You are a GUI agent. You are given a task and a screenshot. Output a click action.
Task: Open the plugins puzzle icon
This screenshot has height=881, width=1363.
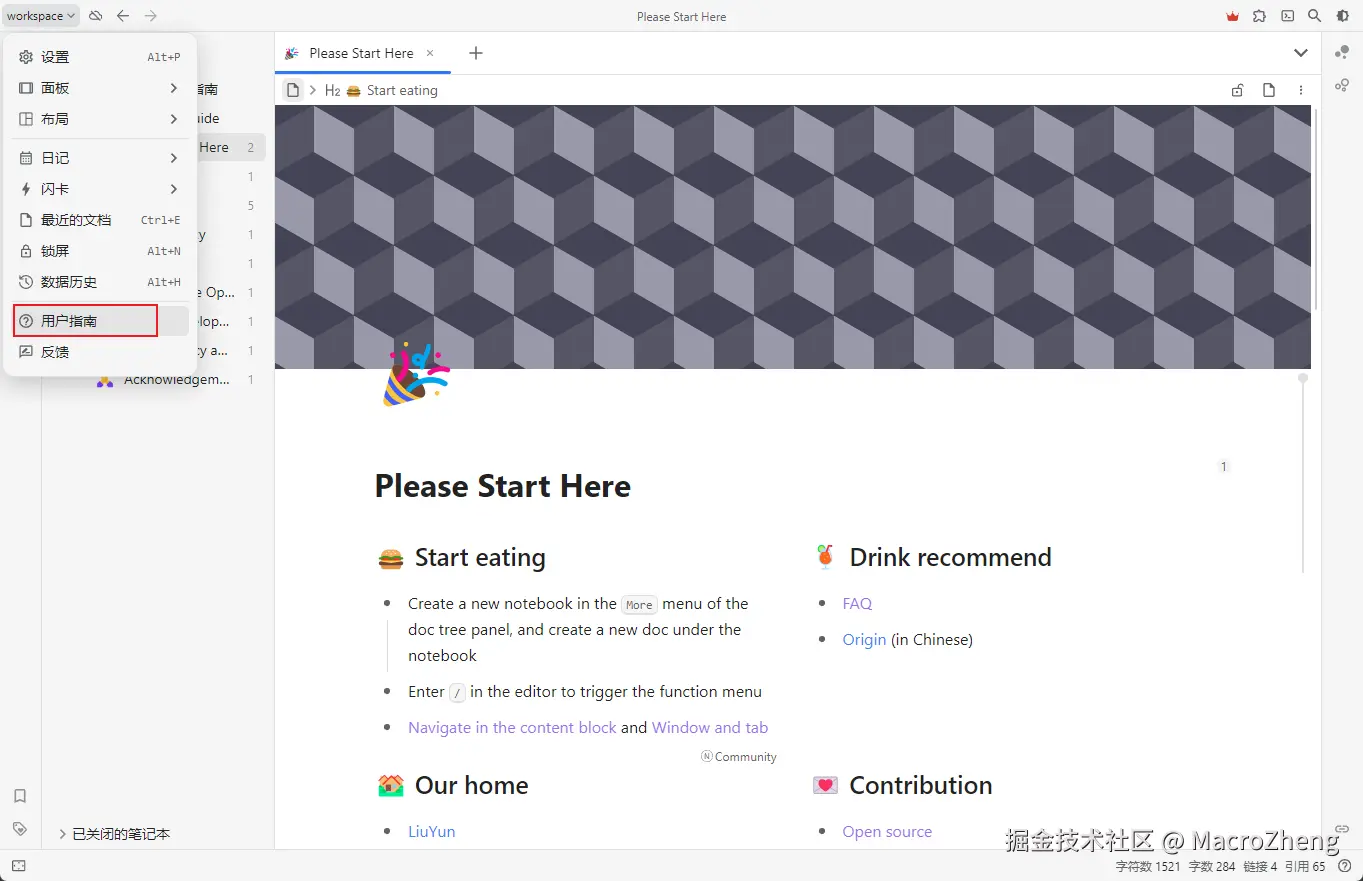click(x=1259, y=16)
